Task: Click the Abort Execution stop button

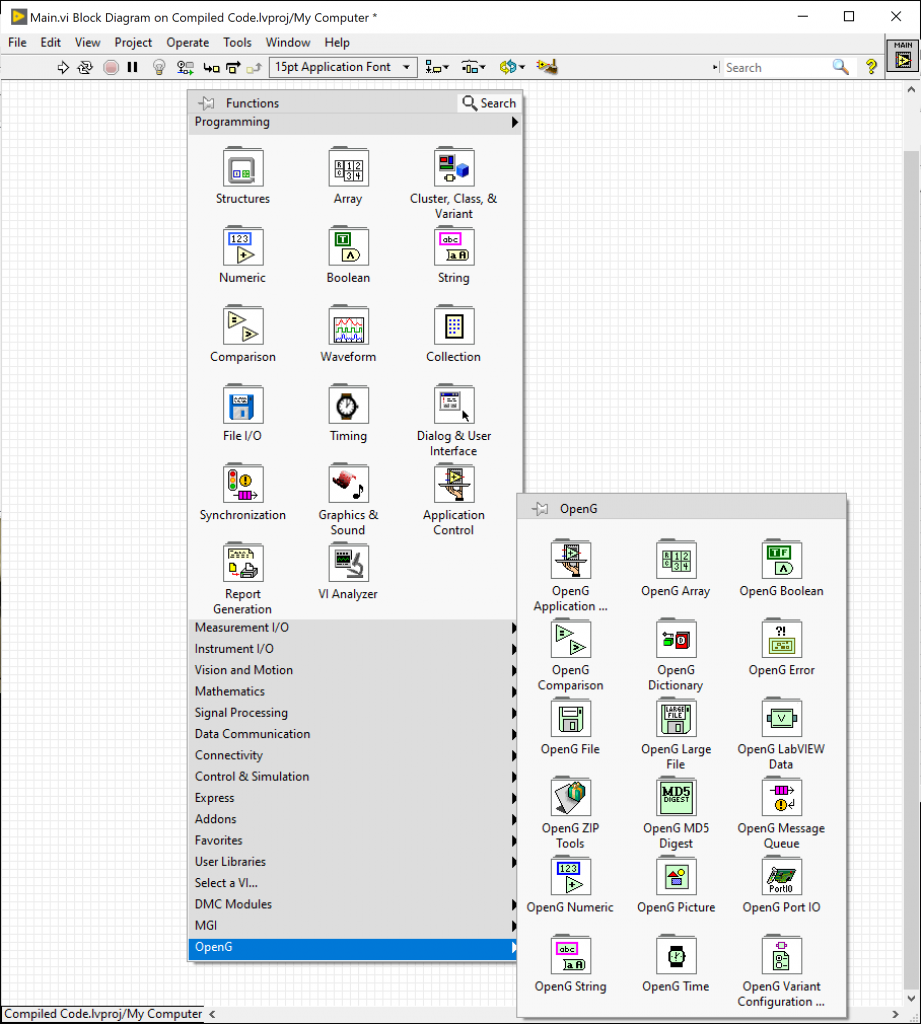Action: pyautogui.click(x=111, y=67)
